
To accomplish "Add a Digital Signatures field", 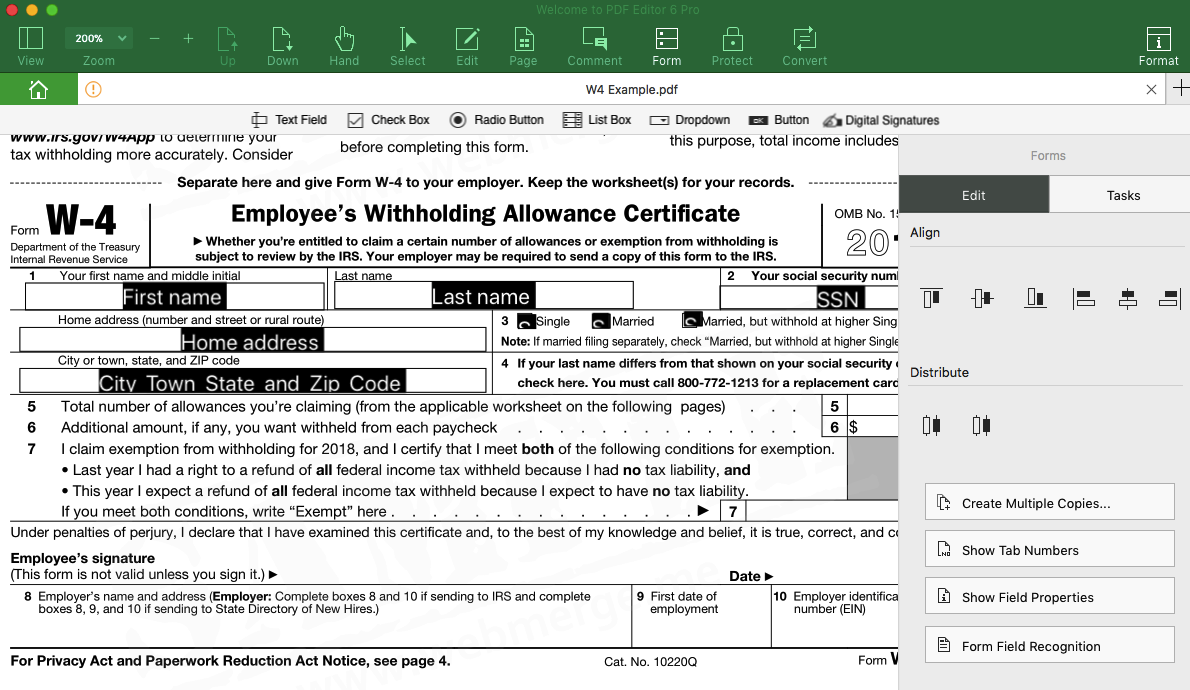I will tap(881, 120).
